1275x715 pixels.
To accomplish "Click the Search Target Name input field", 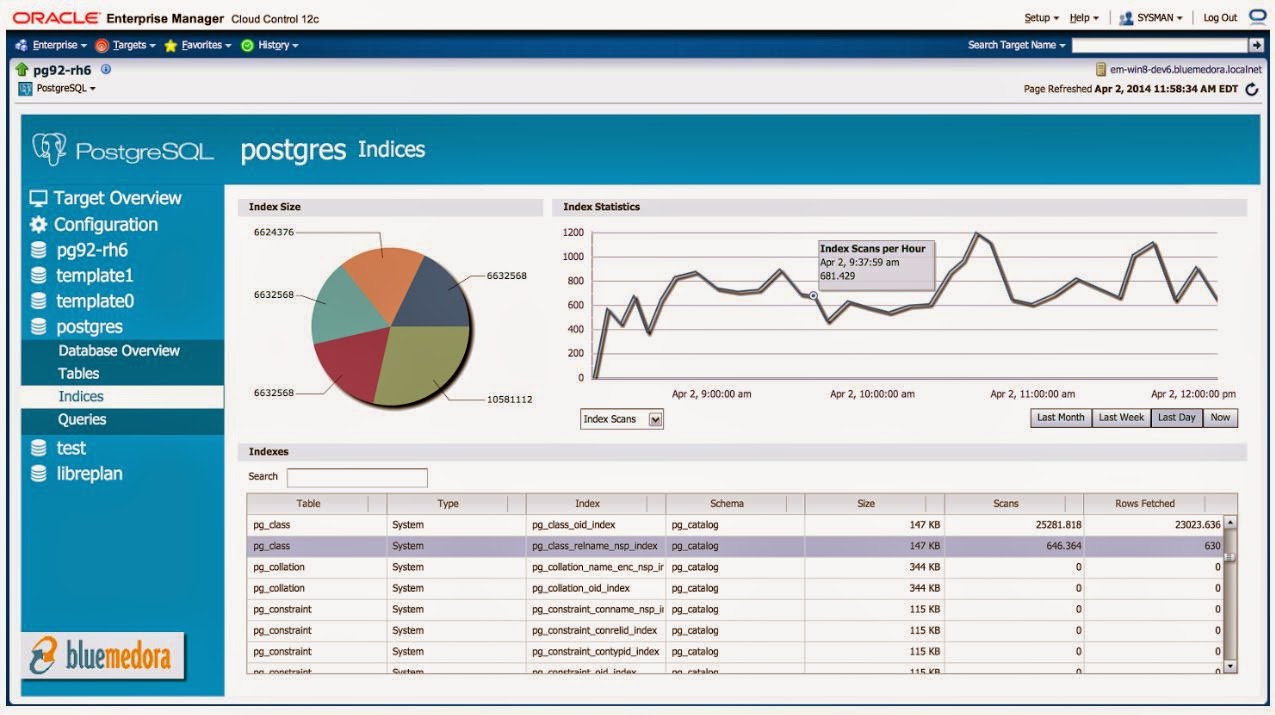I will (1160, 45).
